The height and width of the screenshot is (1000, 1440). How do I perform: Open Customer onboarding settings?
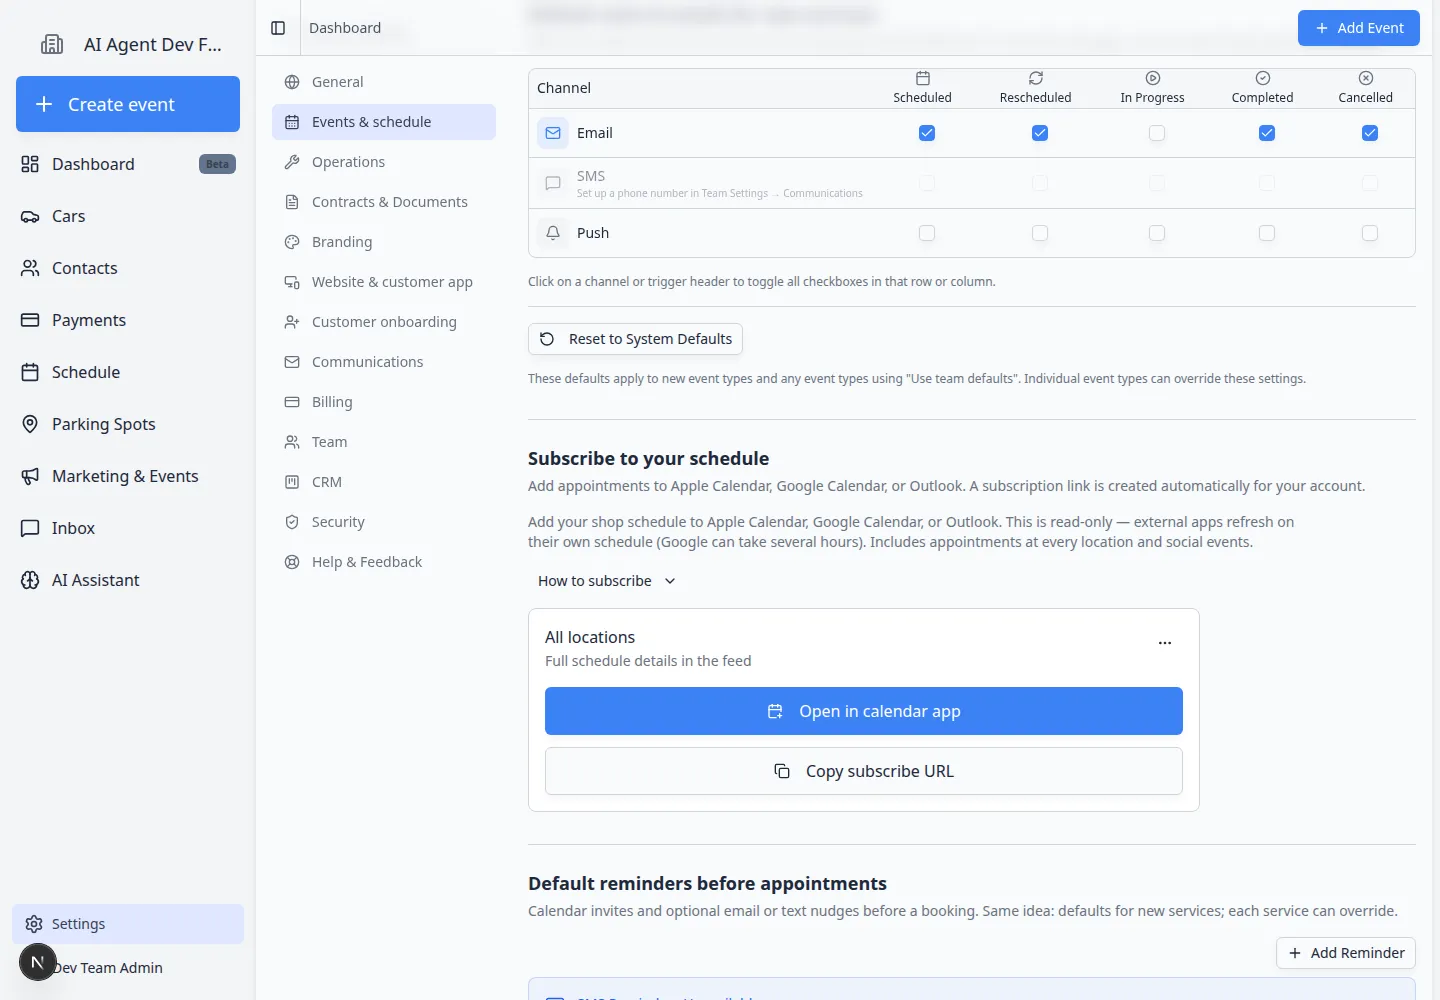[x=384, y=322]
